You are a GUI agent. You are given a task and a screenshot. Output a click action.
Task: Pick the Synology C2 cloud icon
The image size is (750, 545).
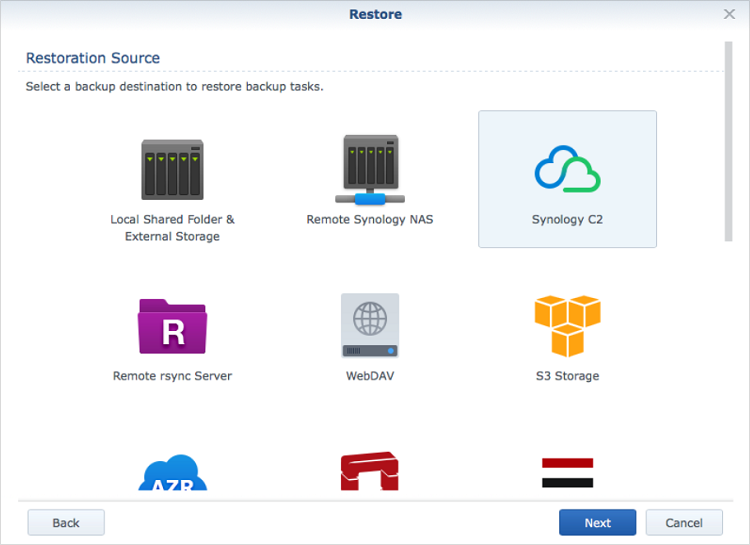tap(567, 168)
